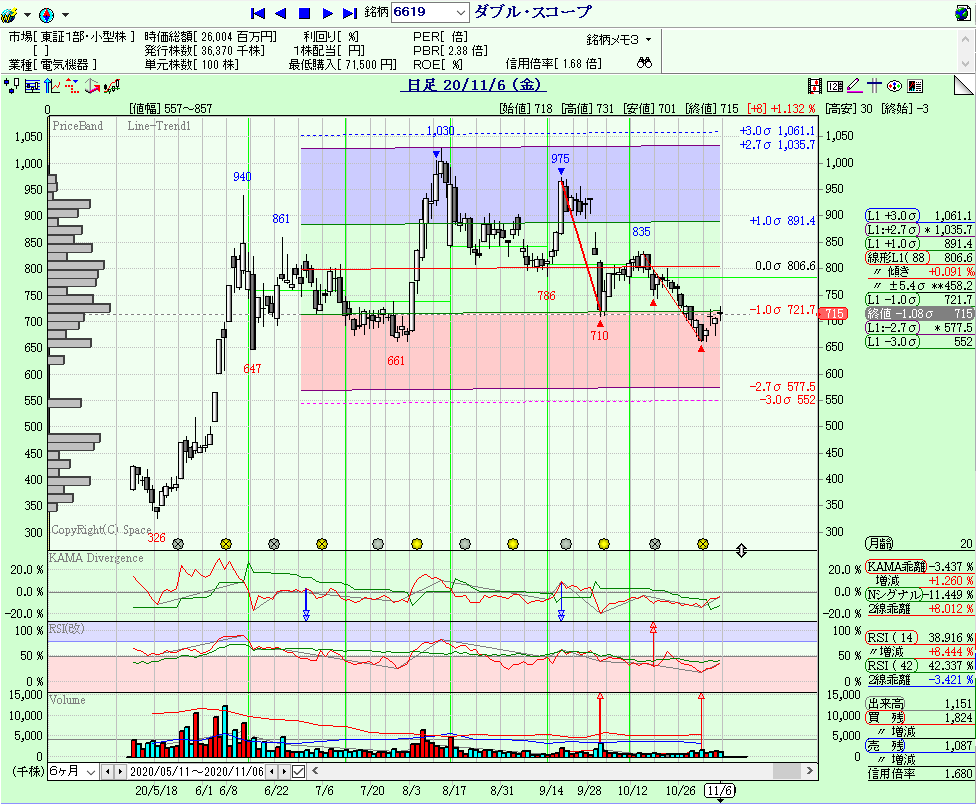Click the crosshair cursor icon

pos(873,86)
